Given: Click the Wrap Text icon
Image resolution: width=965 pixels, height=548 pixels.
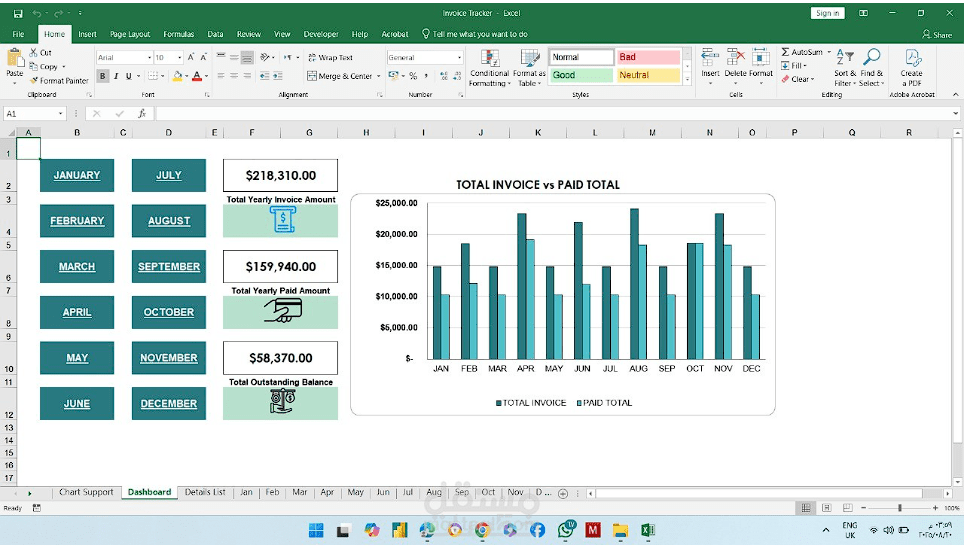Looking at the screenshot, I should [x=312, y=58].
